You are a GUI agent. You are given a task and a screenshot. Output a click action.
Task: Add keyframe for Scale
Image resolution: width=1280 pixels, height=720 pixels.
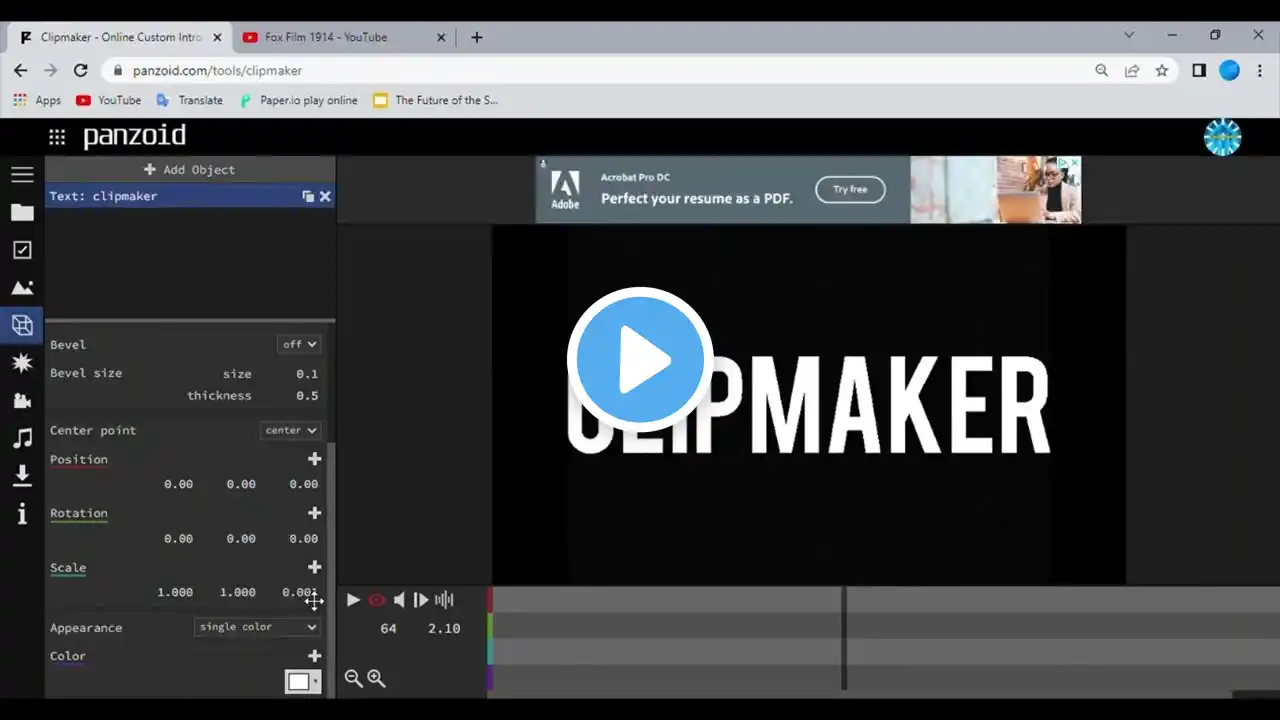click(314, 567)
